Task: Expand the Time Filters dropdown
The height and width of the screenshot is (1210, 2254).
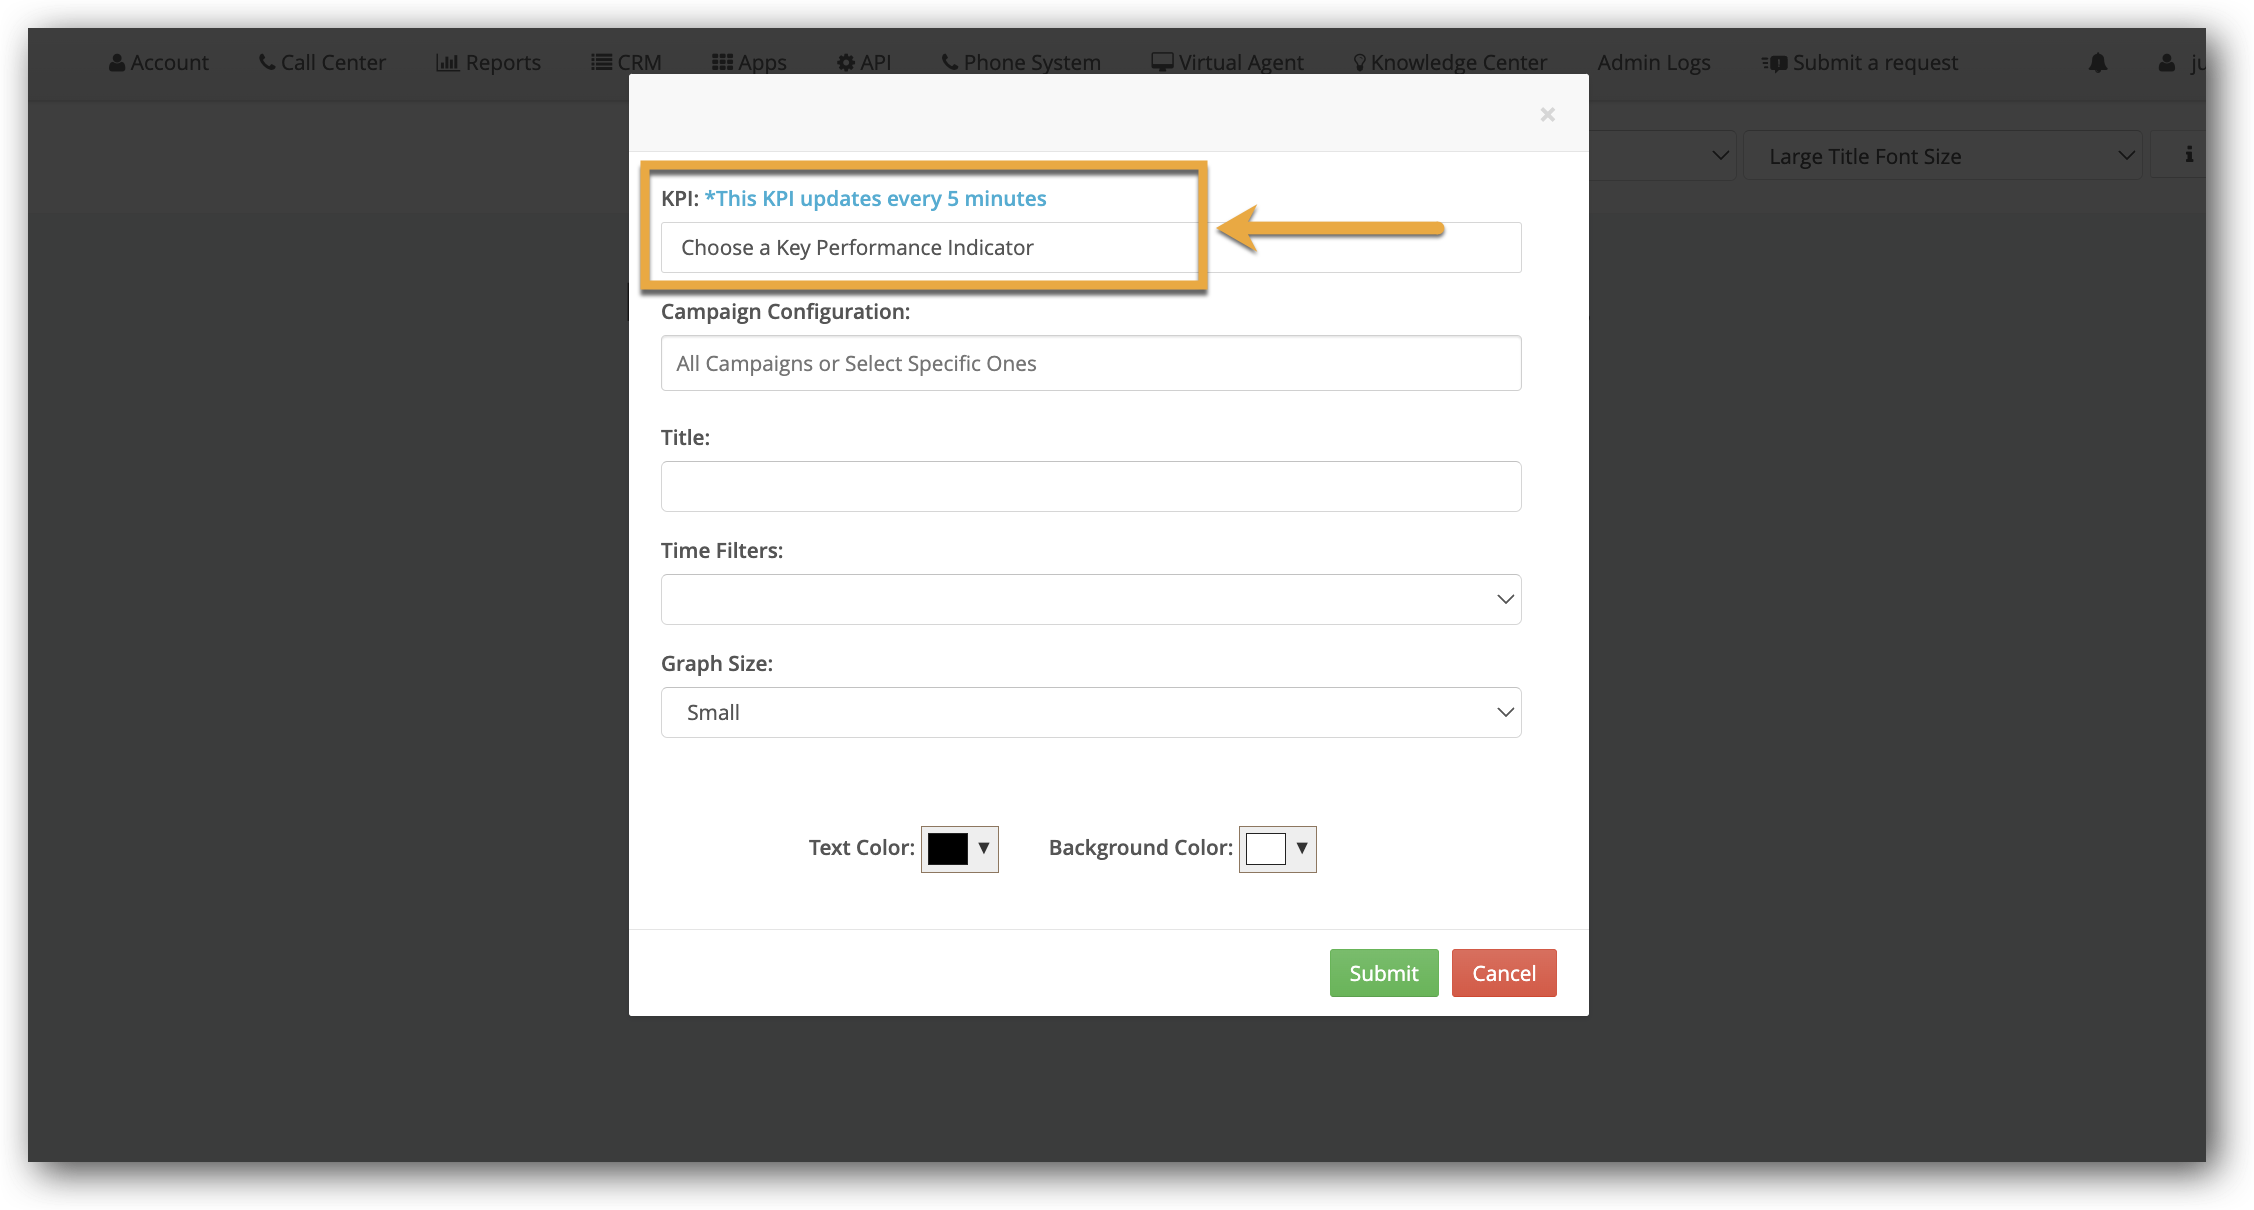Action: 1090,599
